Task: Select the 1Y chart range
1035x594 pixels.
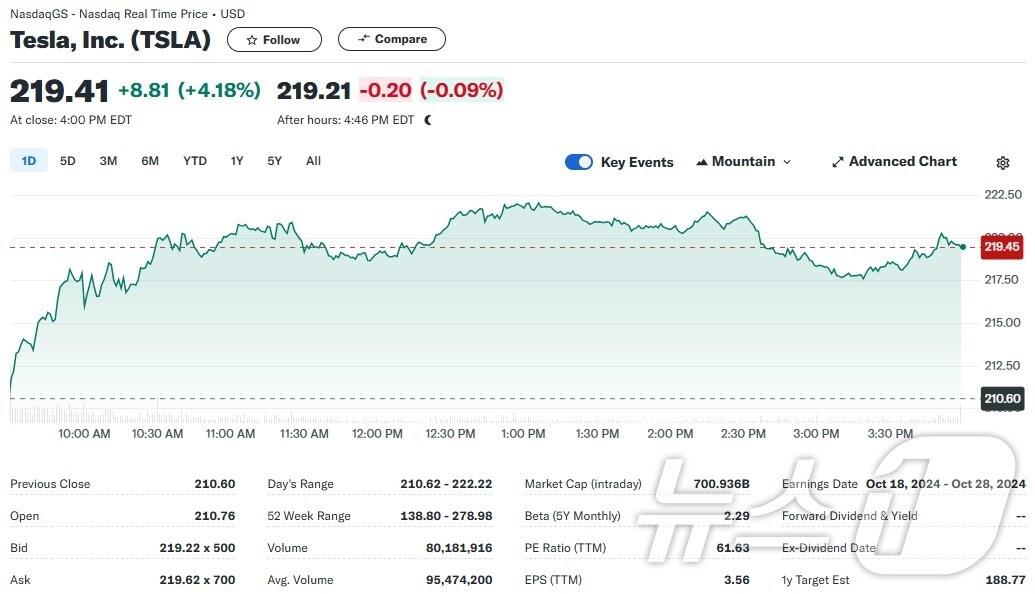Action: coord(237,161)
